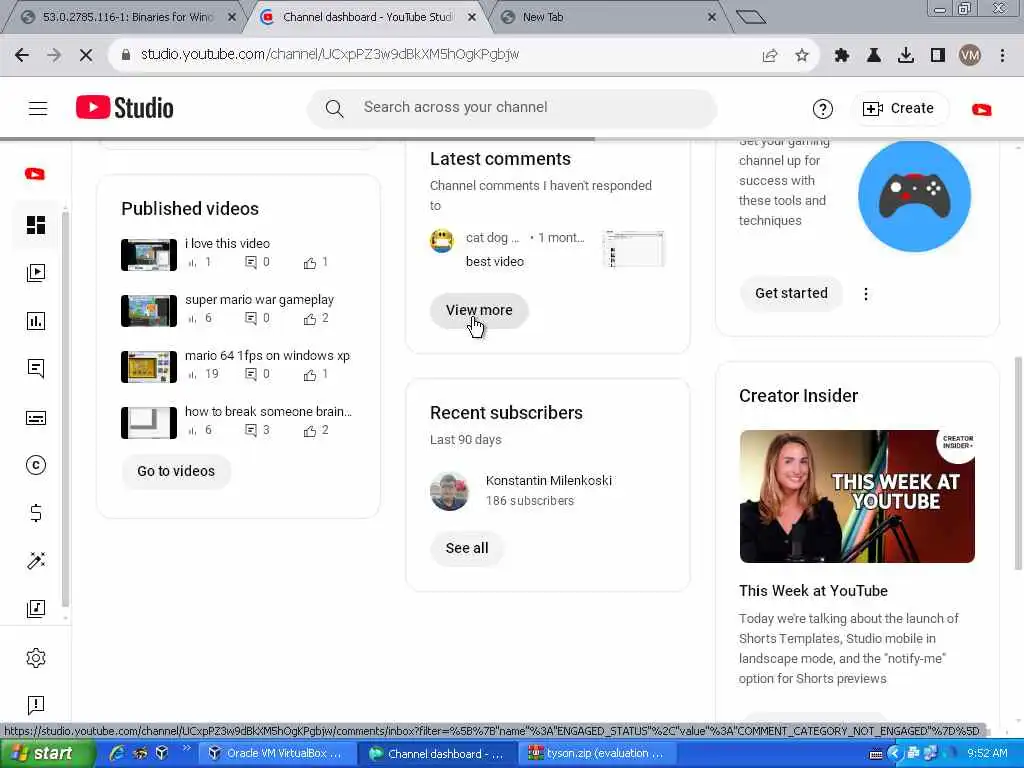
Task: Toggle the browser side panel icon
Action: click(x=938, y=56)
